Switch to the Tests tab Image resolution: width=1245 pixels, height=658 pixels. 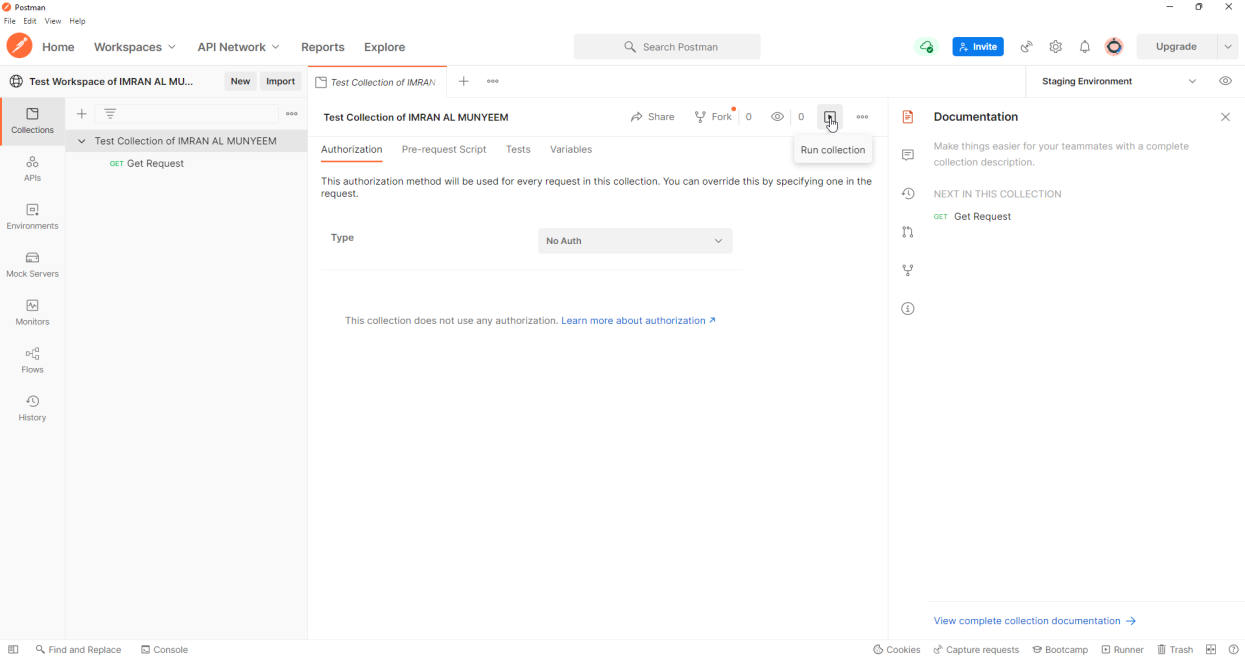tap(518, 149)
